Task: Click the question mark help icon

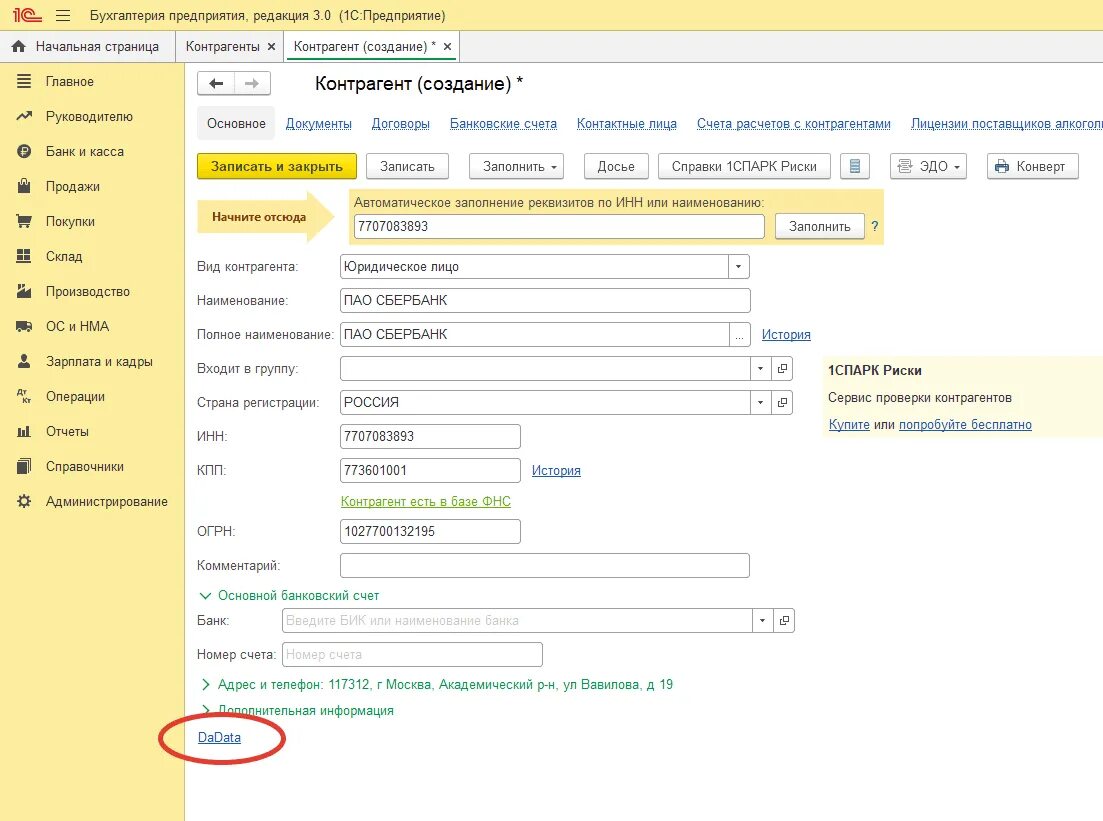Action: (874, 227)
